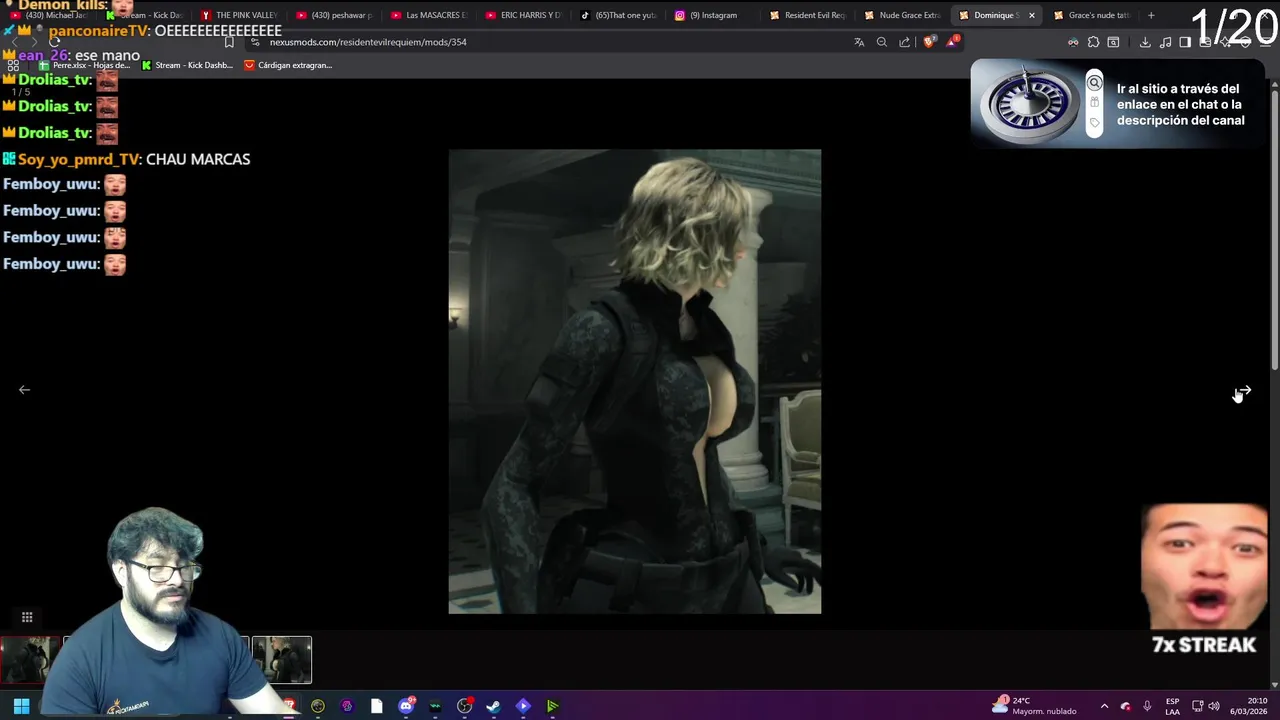Open the ERIC HARRIS Y D tab

click(x=524, y=15)
